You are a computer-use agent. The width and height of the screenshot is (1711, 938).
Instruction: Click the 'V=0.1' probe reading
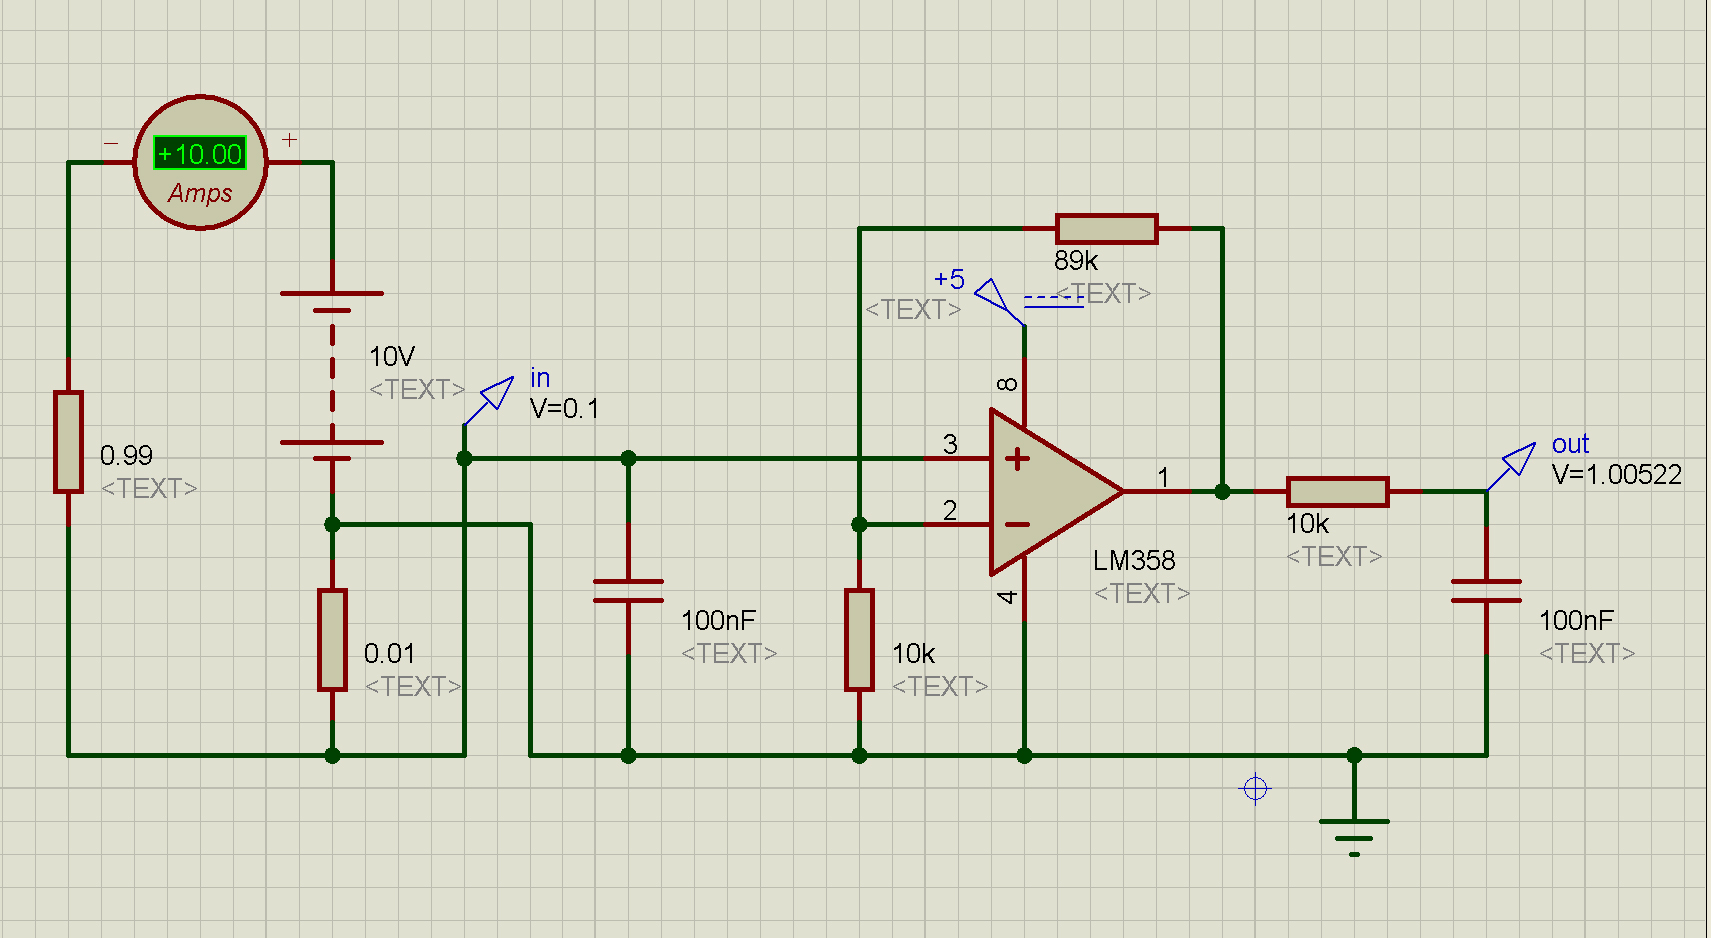point(565,409)
